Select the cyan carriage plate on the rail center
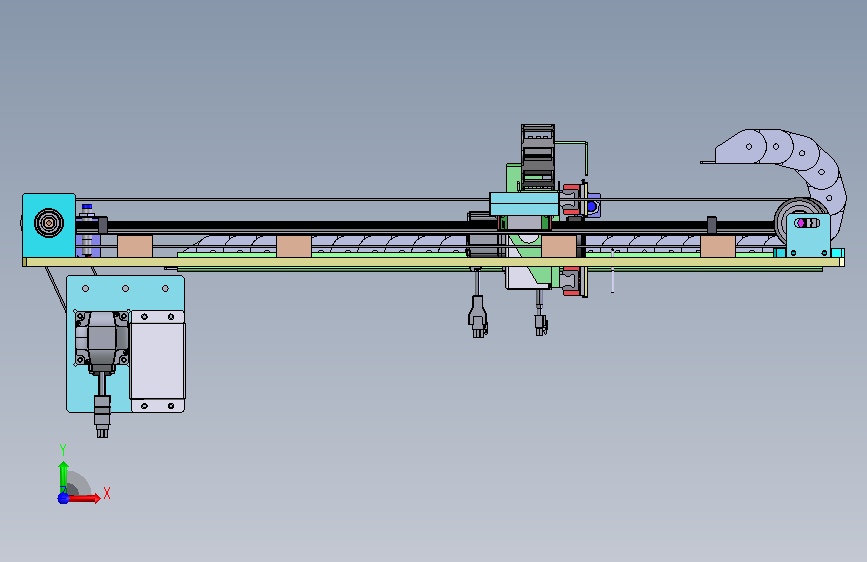The height and width of the screenshot is (562, 867). pyautogui.click(x=524, y=204)
